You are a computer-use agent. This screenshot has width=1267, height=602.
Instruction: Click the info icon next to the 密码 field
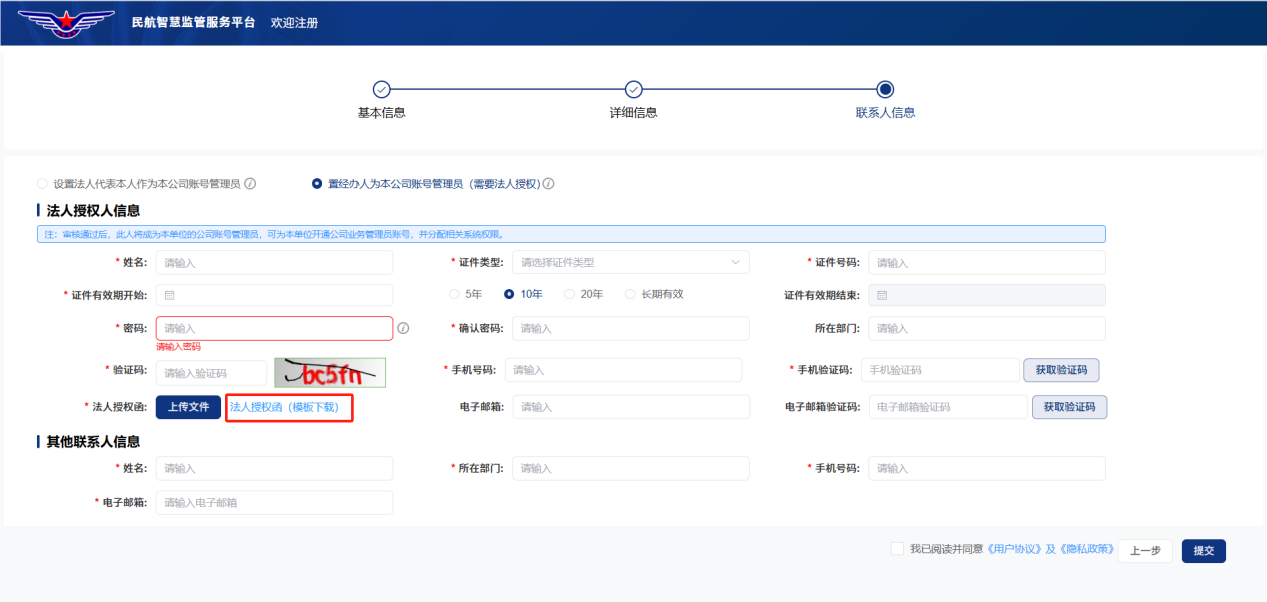(405, 327)
